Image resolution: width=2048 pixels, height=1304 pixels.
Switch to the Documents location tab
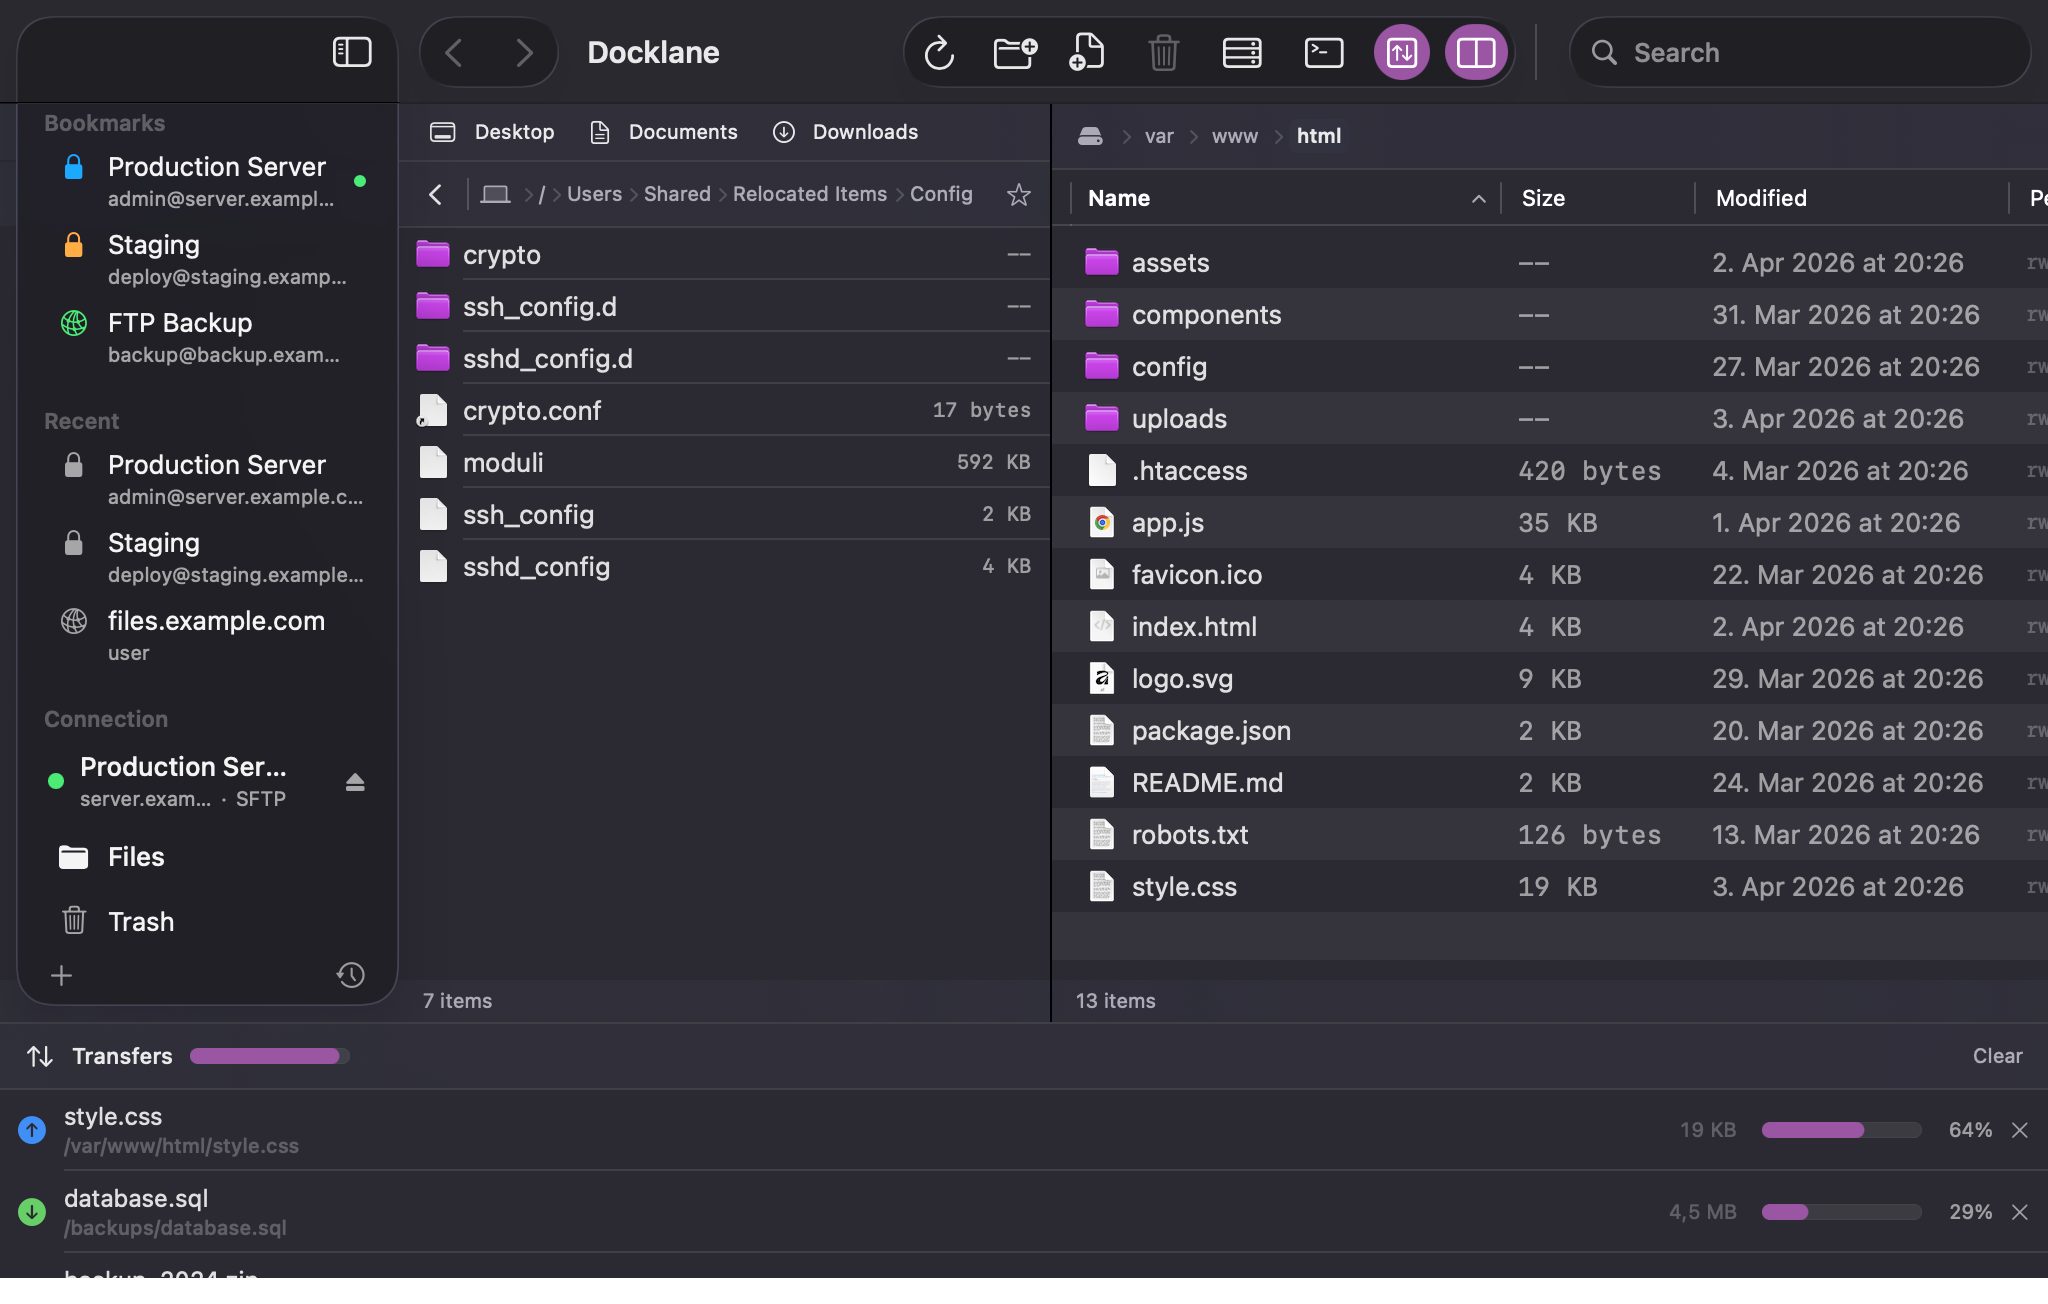pos(664,132)
